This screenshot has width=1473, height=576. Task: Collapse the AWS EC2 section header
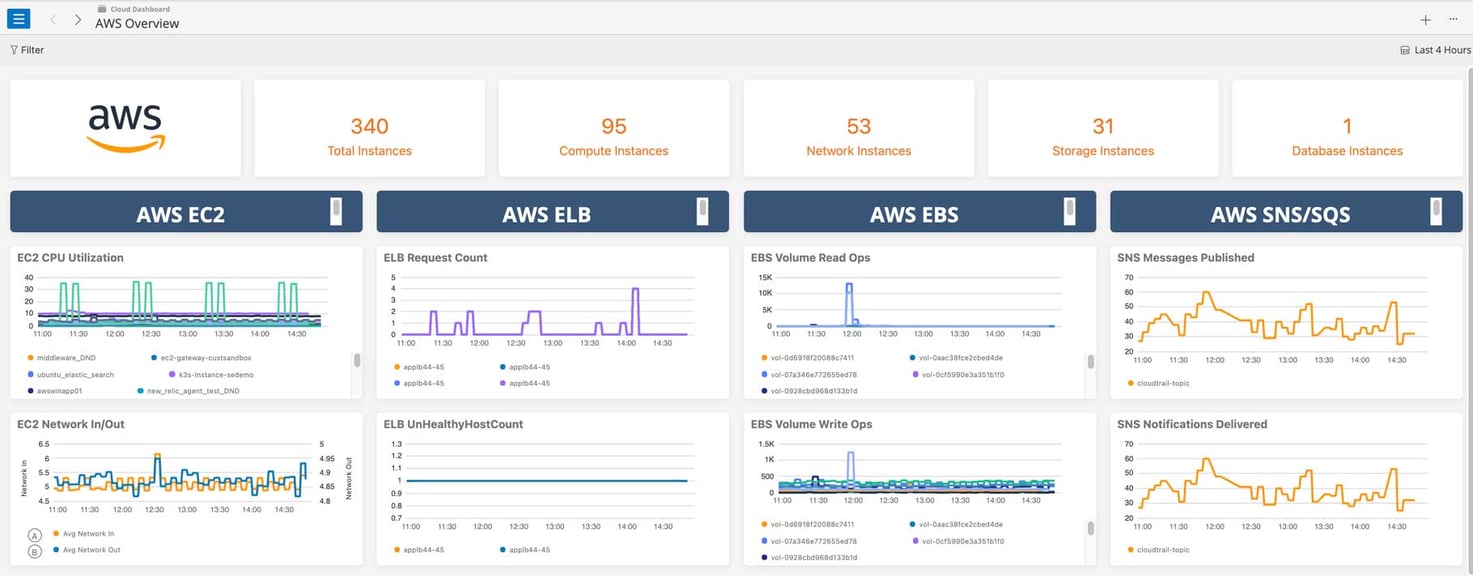pyautogui.click(x=186, y=212)
